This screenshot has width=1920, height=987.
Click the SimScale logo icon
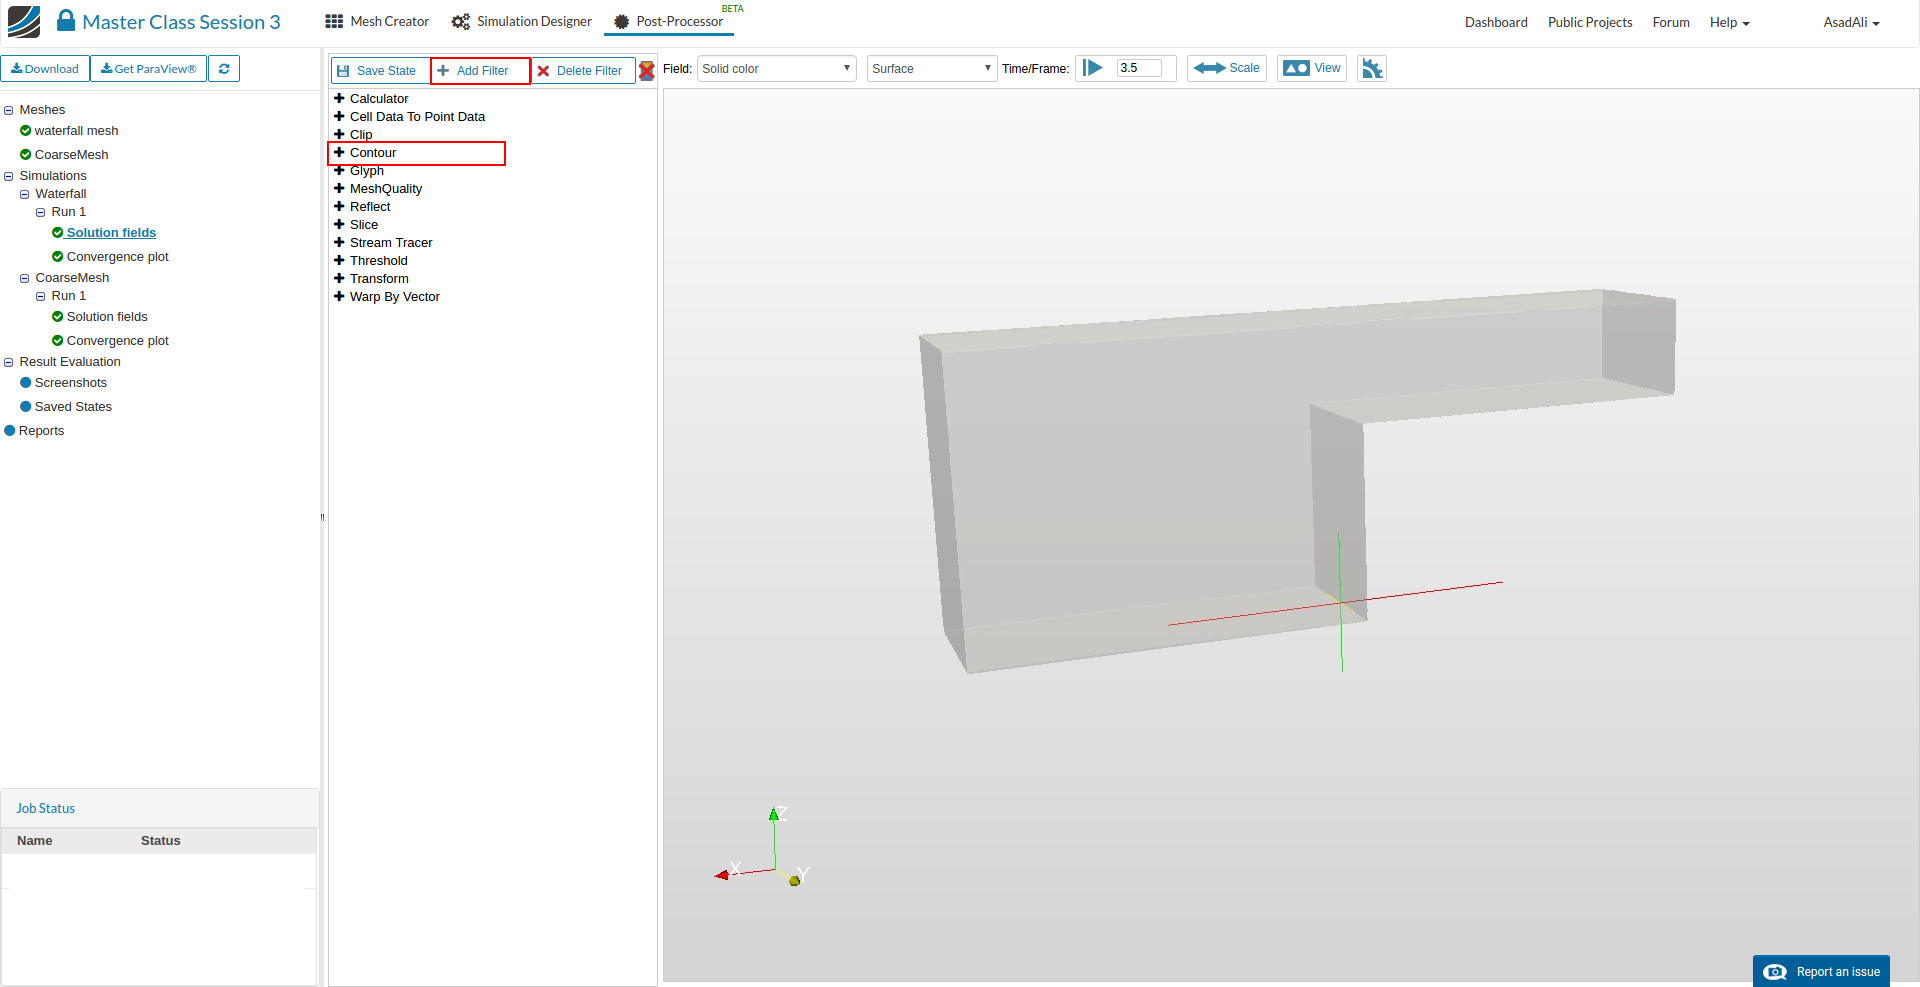point(24,22)
